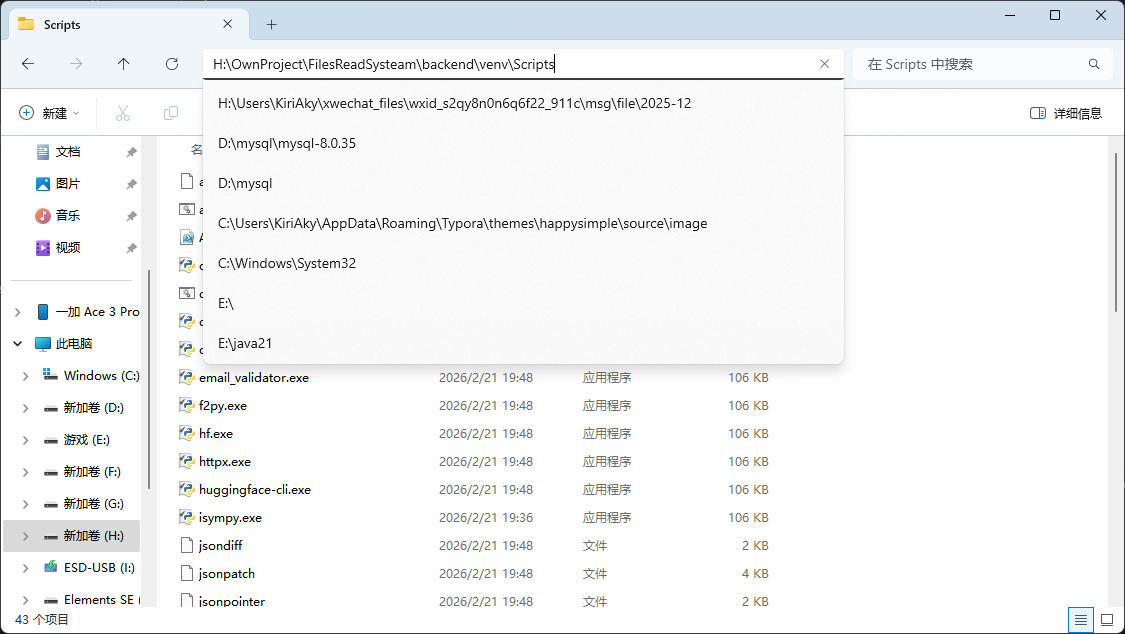The width and height of the screenshot is (1125, 634).
Task: Click the Up directory arrow
Action: [124, 64]
